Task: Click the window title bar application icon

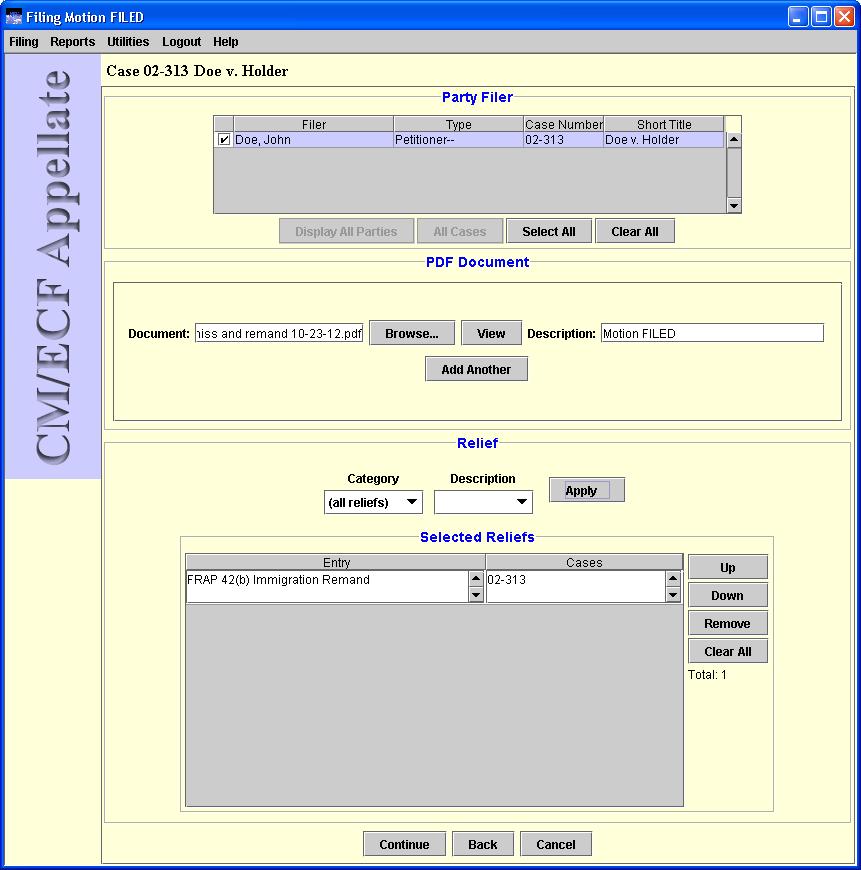Action: pyautogui.click(x=13, y=17)
